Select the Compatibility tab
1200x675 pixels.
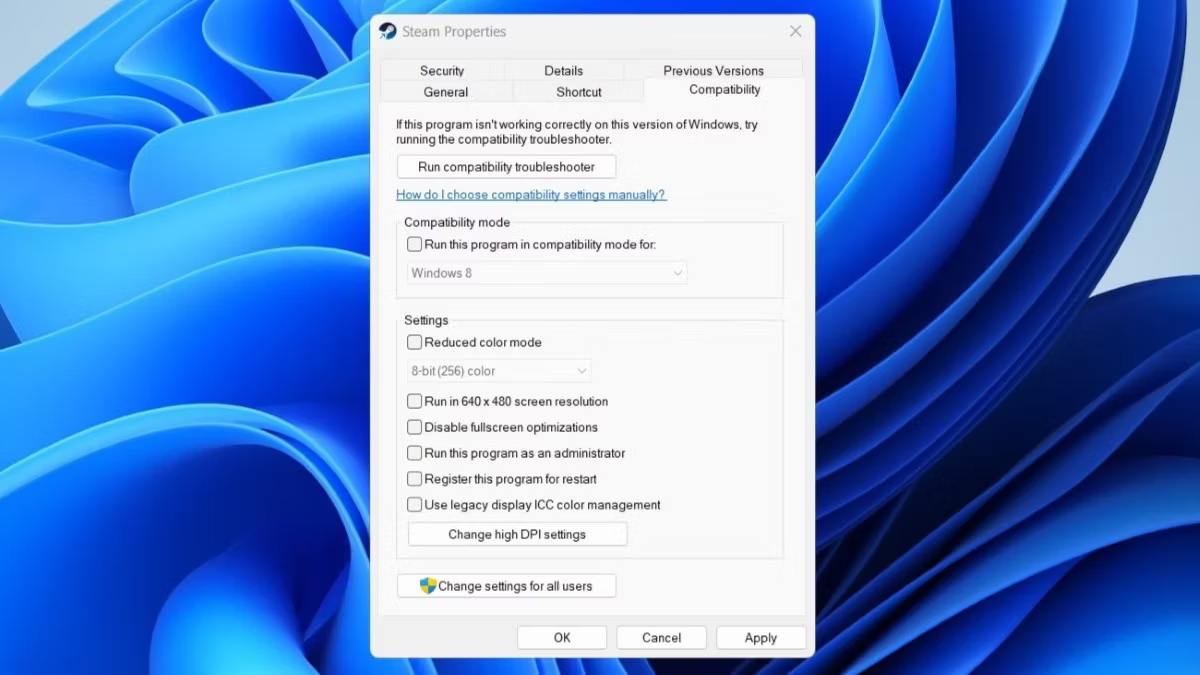pos(725,90)
